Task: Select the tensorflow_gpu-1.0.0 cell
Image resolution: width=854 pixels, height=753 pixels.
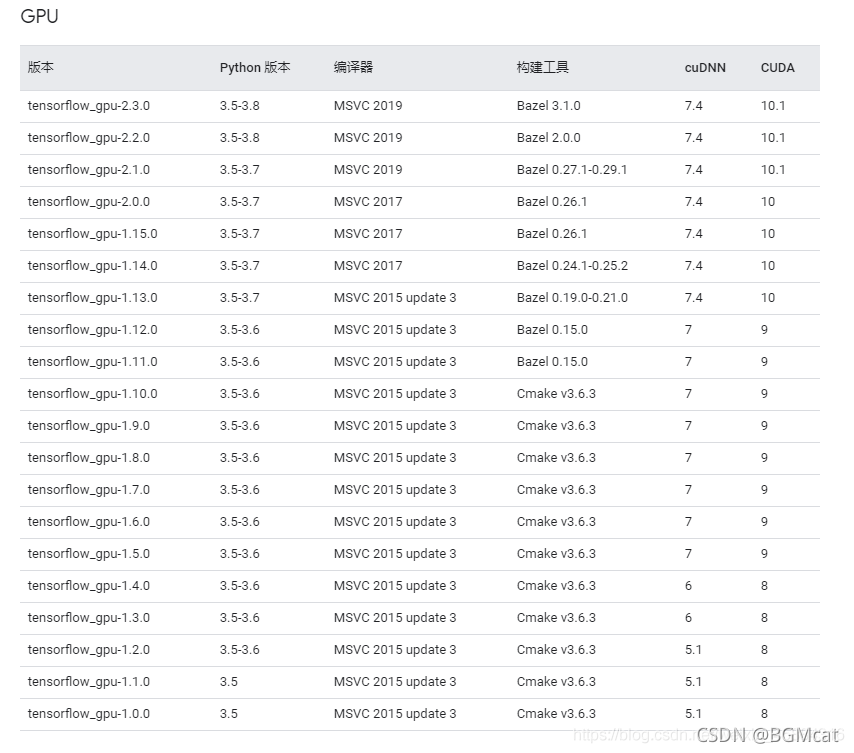Action: (x=89, y=714)
